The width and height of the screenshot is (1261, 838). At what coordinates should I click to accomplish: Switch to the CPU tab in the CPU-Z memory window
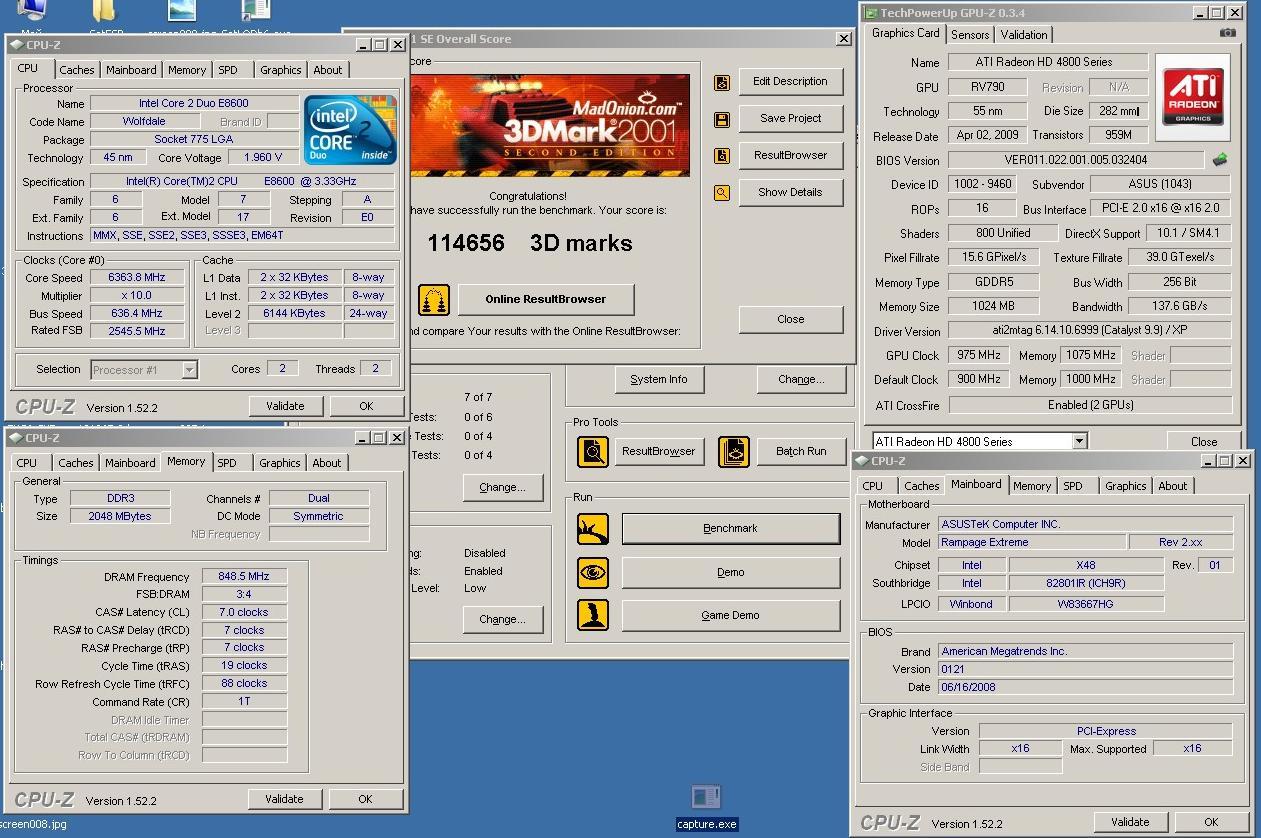tap(27, 463)
